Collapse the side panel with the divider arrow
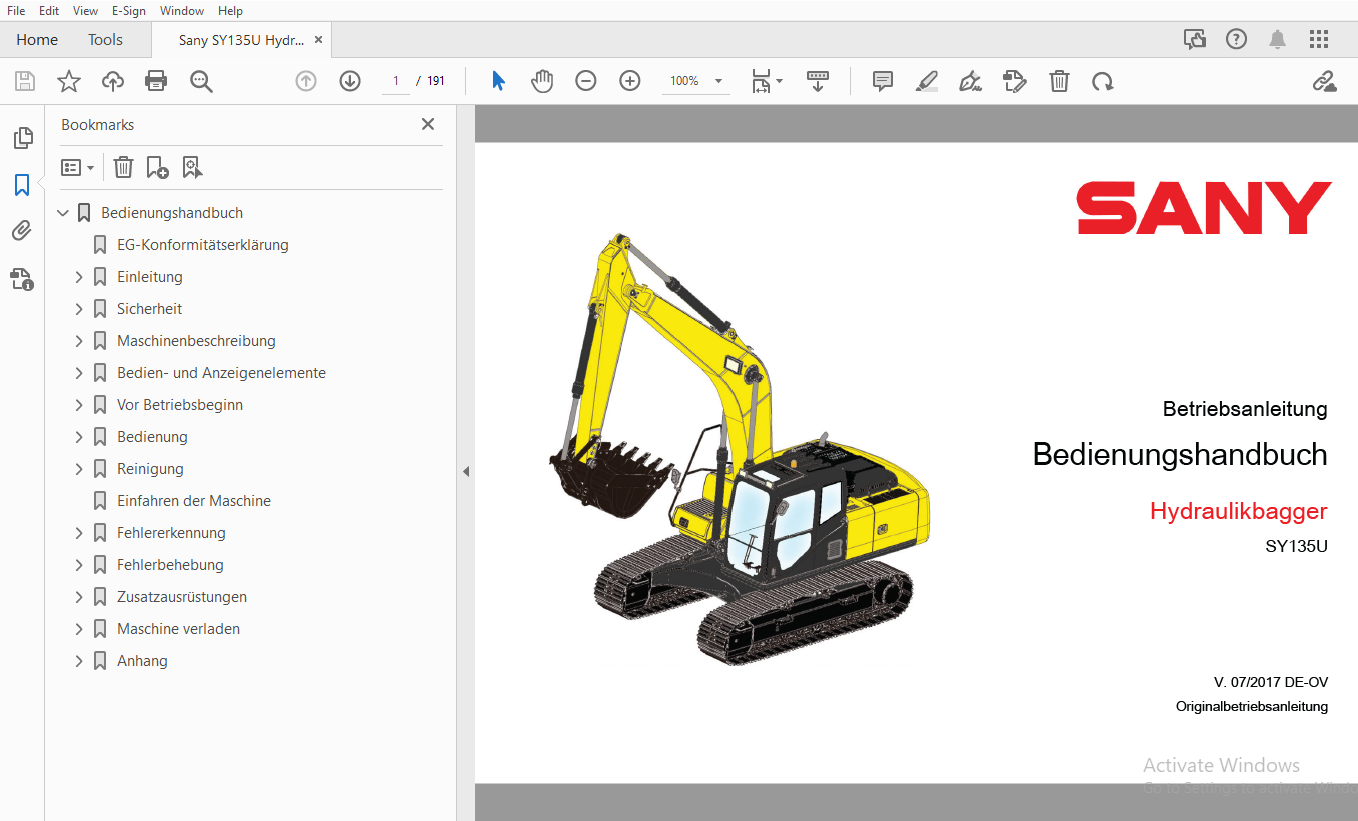The image size is (1358, 821). click(465, 471)
